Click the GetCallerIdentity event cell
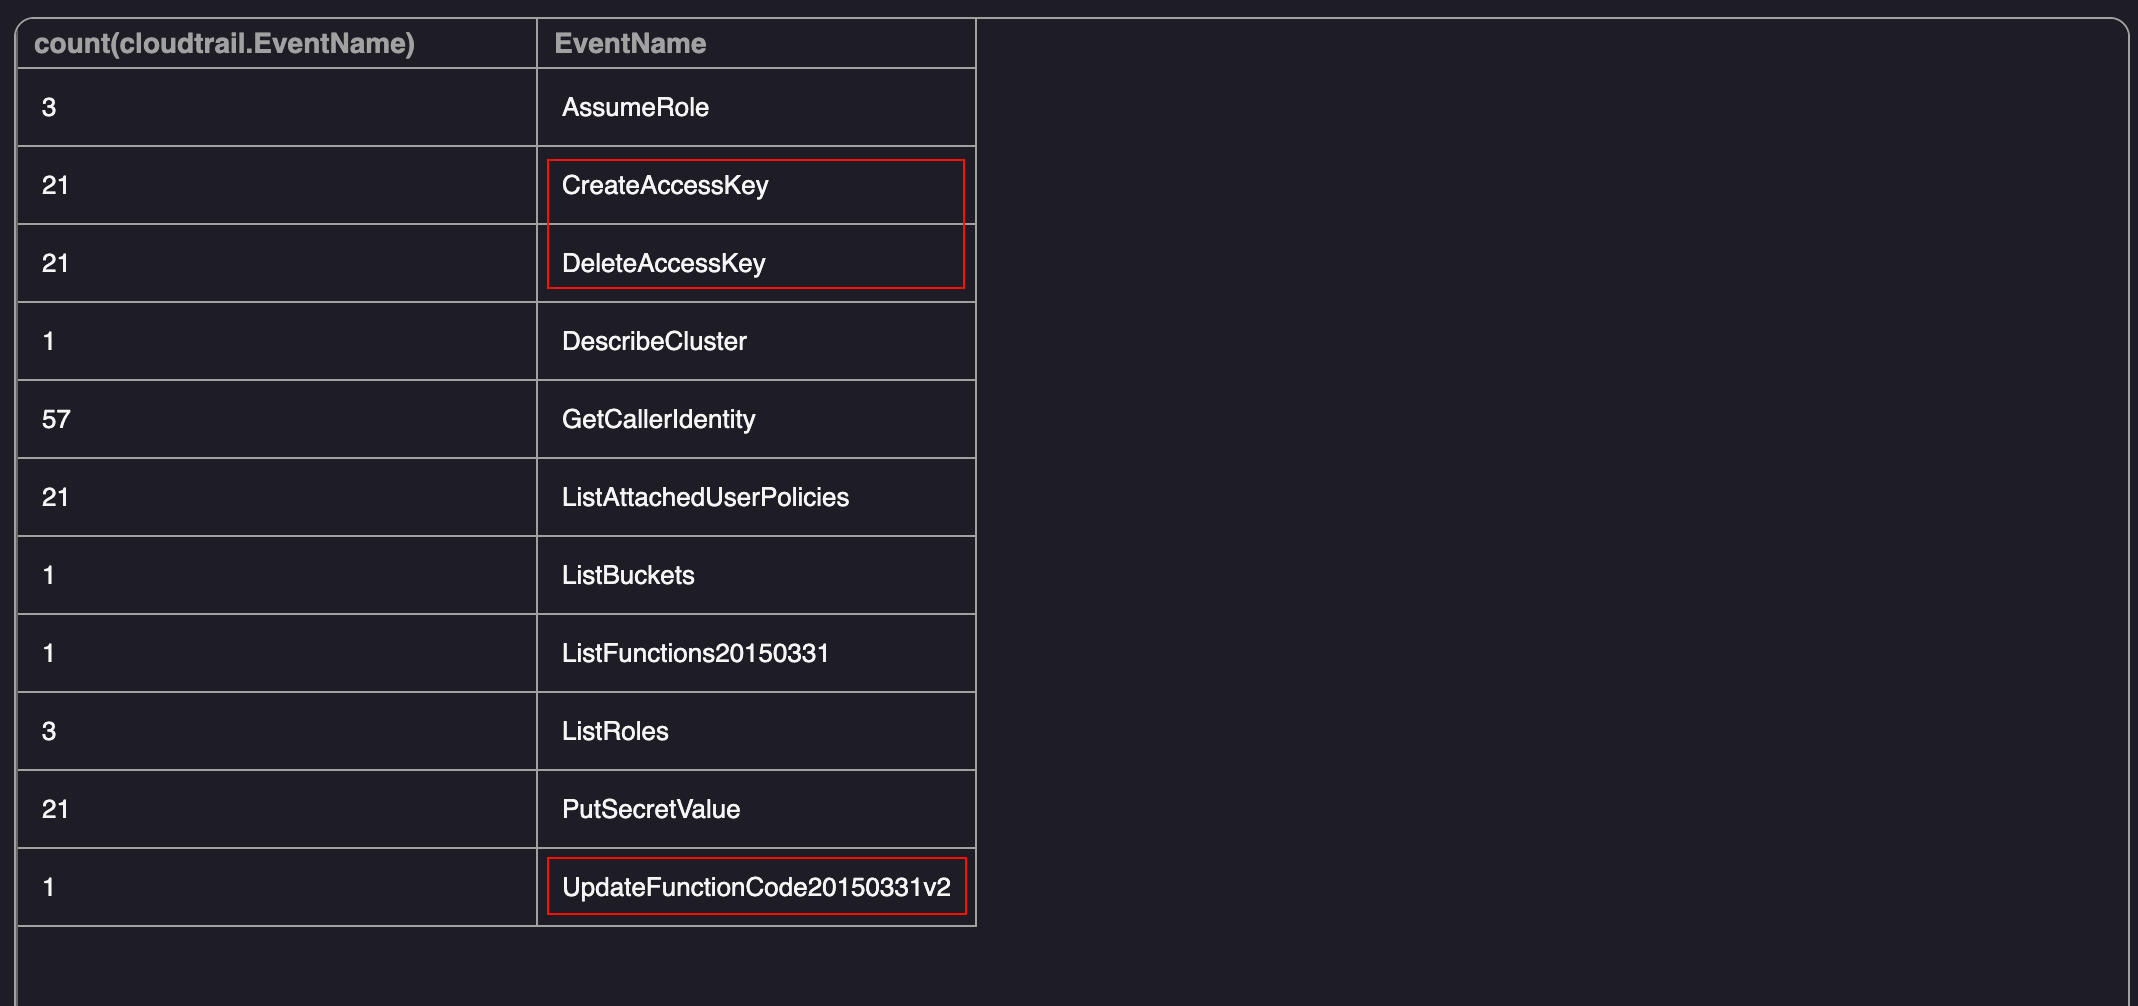Viewport: 2138px width, 1006px height. 658,420
